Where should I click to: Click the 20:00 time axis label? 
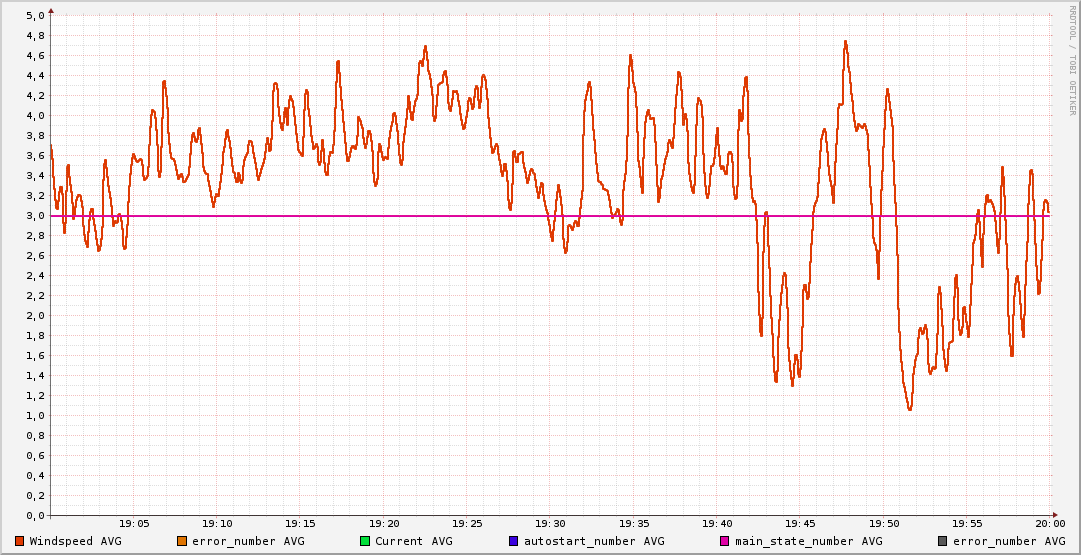point(1049,523)
